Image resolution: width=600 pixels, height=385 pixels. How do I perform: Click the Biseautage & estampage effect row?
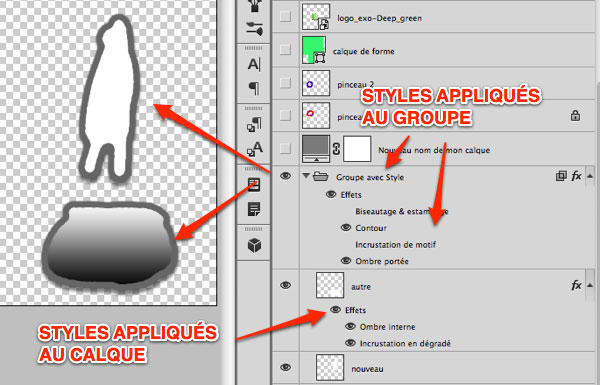pos(402,211)
